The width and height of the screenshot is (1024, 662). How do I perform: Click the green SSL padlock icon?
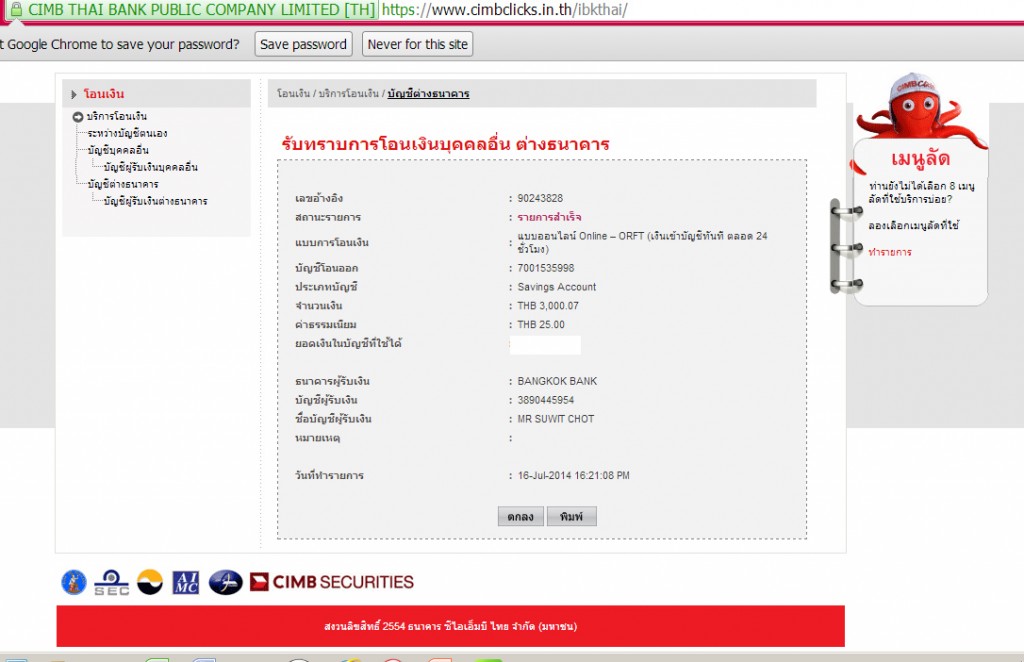pos(16,9)
